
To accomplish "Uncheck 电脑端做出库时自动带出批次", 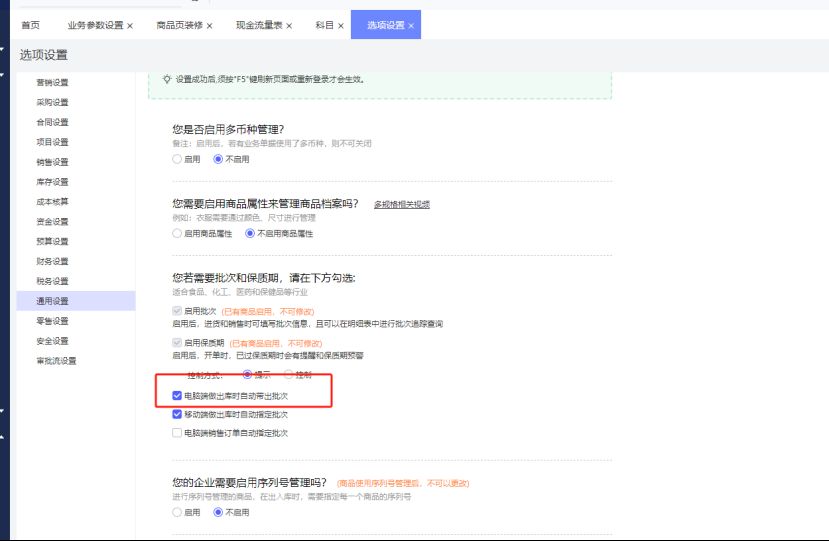I will 177,396.
